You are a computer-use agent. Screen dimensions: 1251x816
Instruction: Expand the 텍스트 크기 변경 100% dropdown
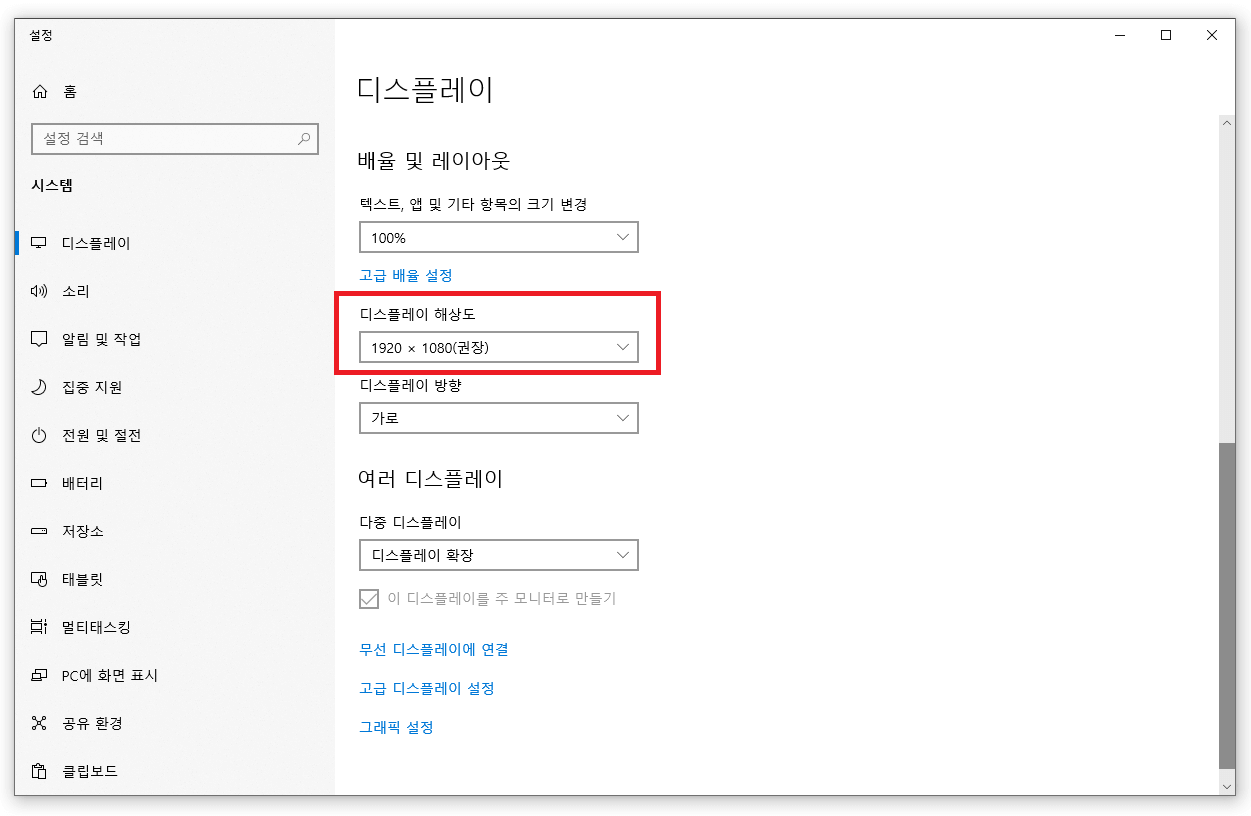498,237
